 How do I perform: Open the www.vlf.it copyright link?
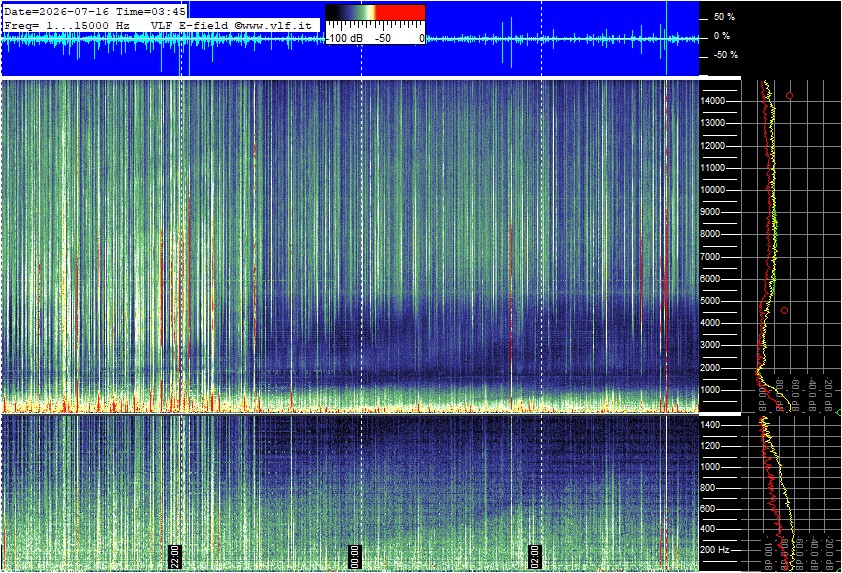click(274, 25)
